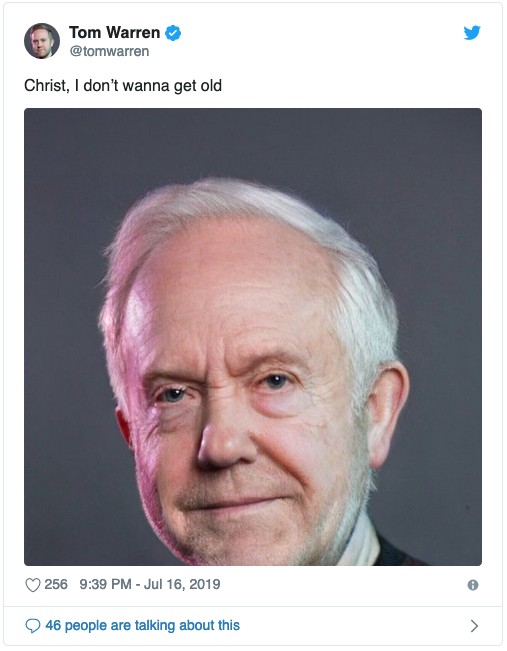This screenshot has height=651, width=507.
Task: Like the tweet with the heart icon
Action: point(33,585)
